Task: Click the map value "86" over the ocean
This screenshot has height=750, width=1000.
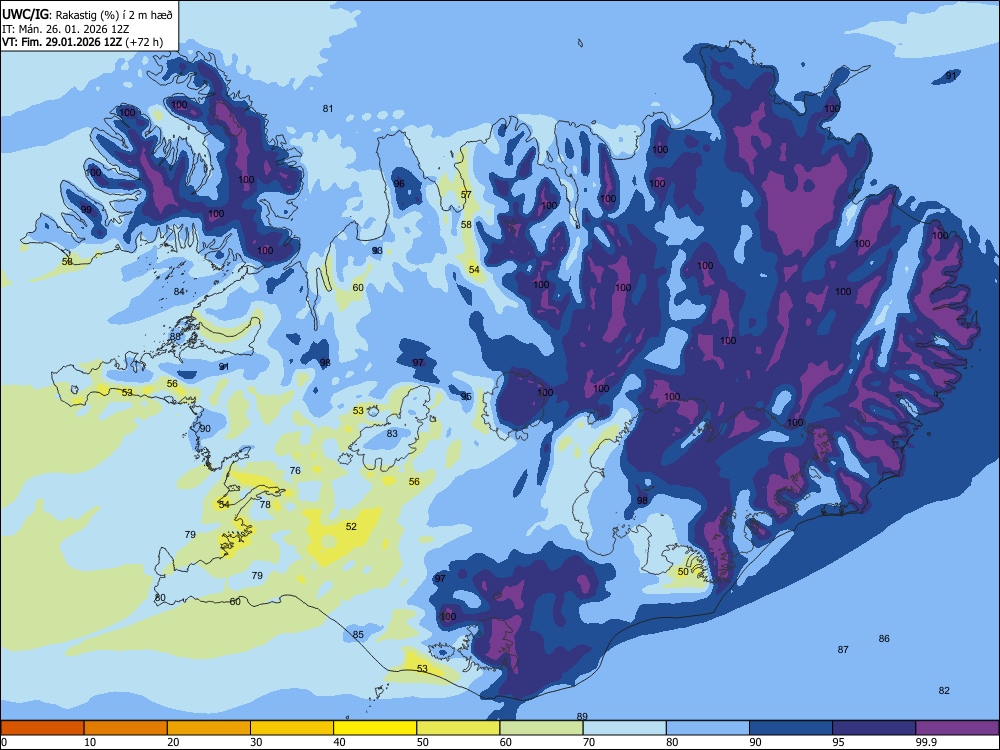Action: pos(884,638)
